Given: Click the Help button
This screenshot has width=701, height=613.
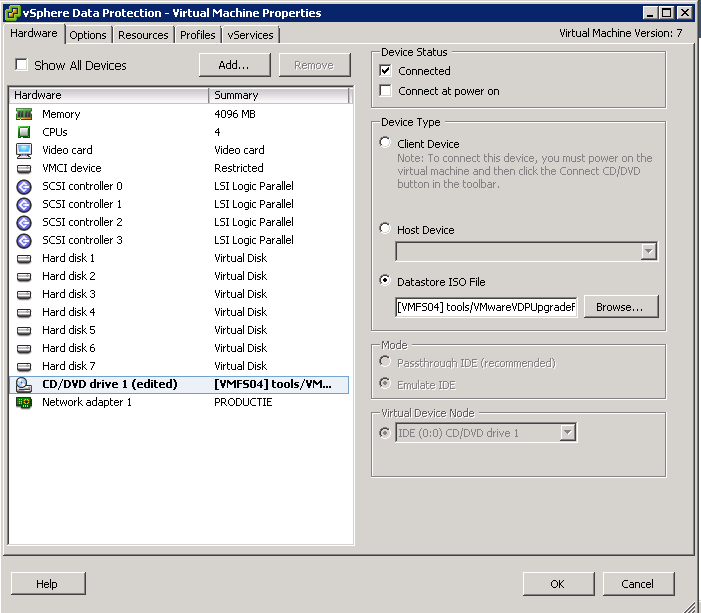Looking at the screenshot, I should point(47,584).
